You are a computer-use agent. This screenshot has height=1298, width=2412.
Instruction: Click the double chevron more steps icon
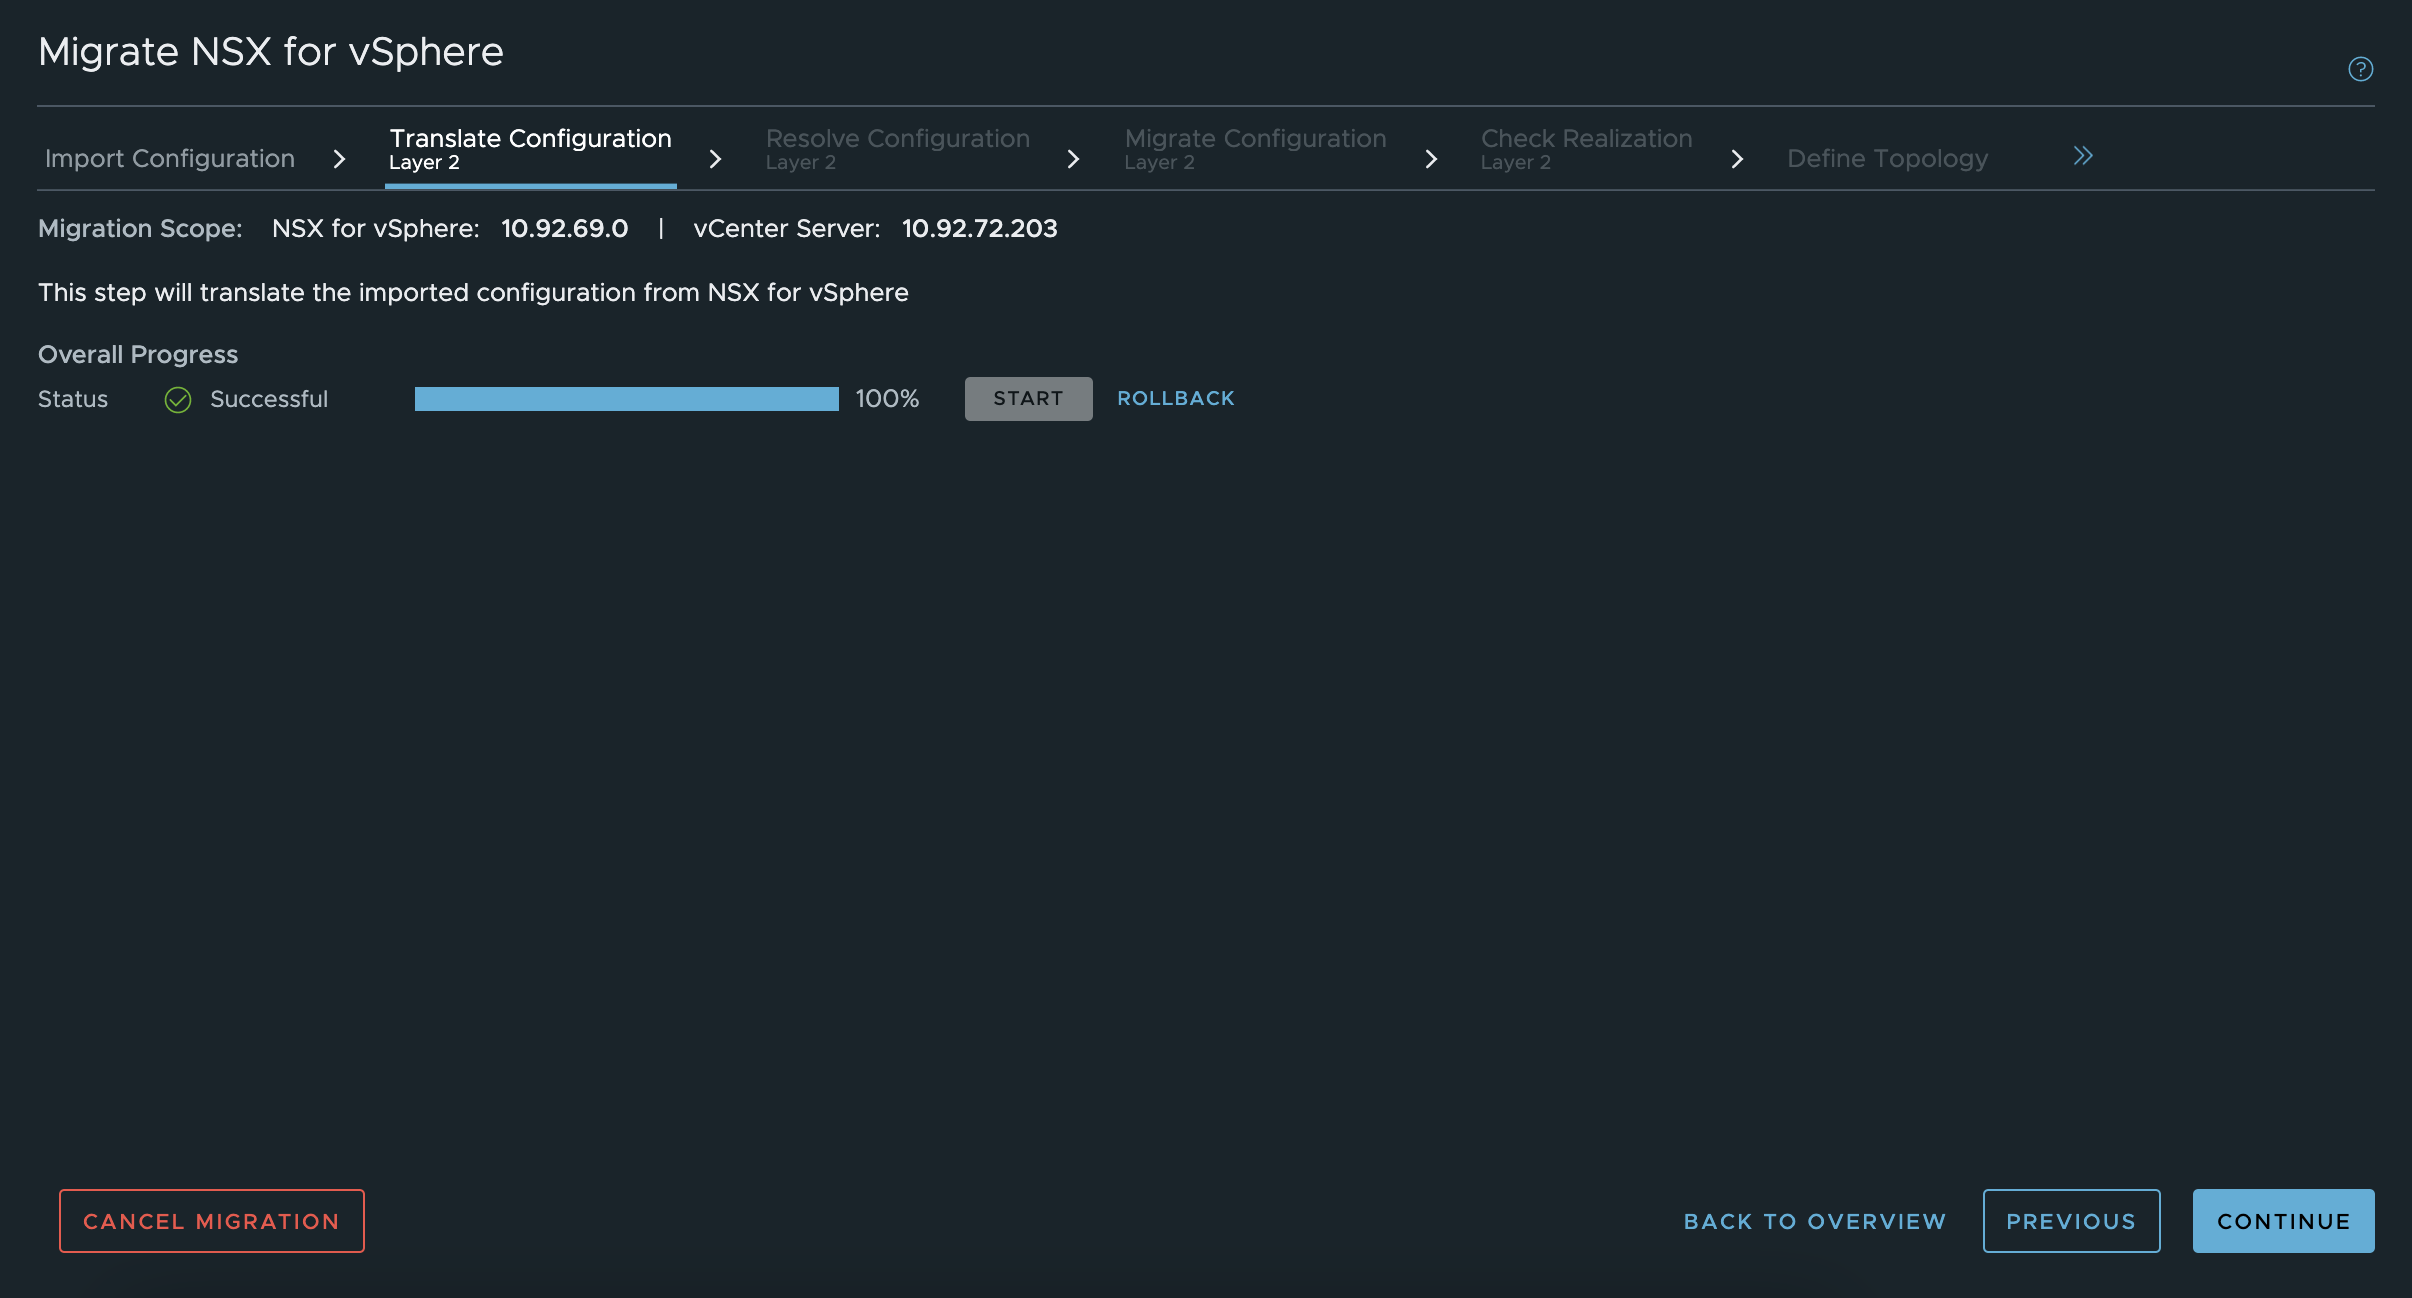coord(2083,156)
